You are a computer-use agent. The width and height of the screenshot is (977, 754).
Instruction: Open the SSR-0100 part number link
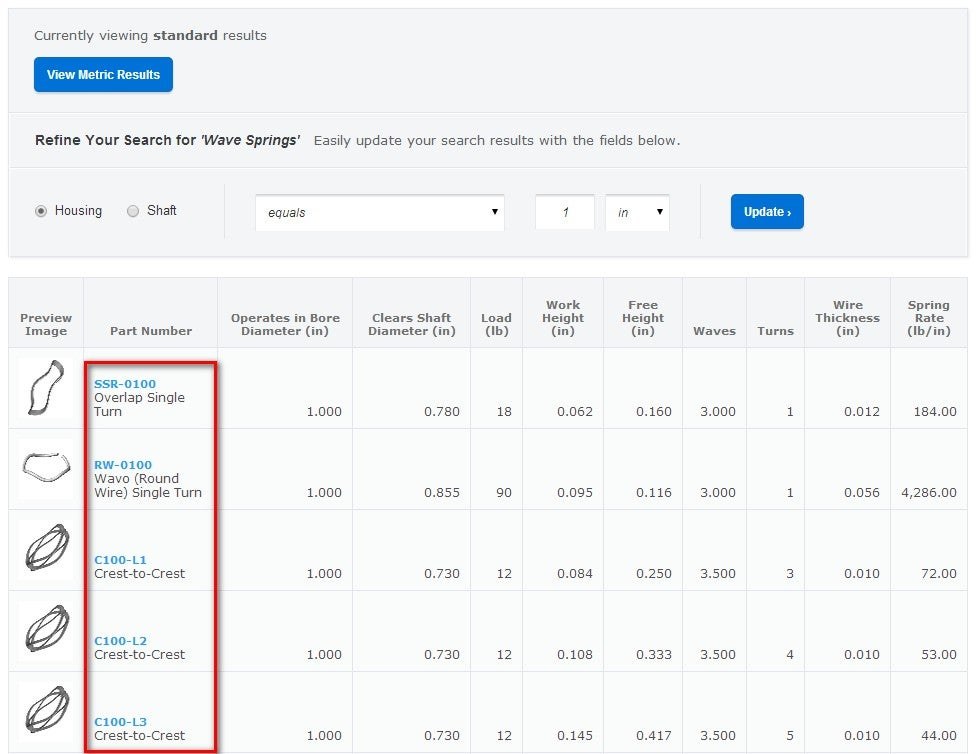pos(125,384)
